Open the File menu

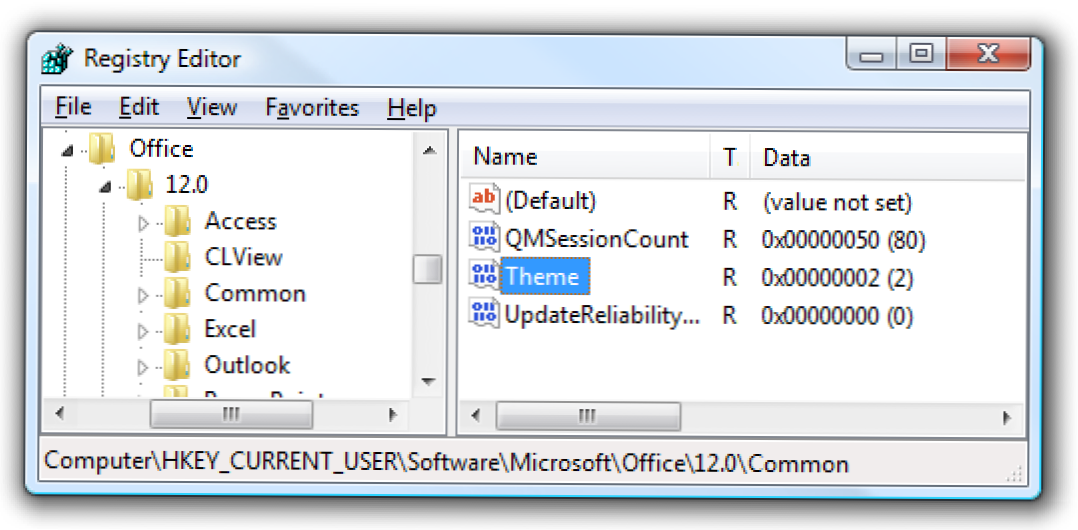tap(73, 107)
